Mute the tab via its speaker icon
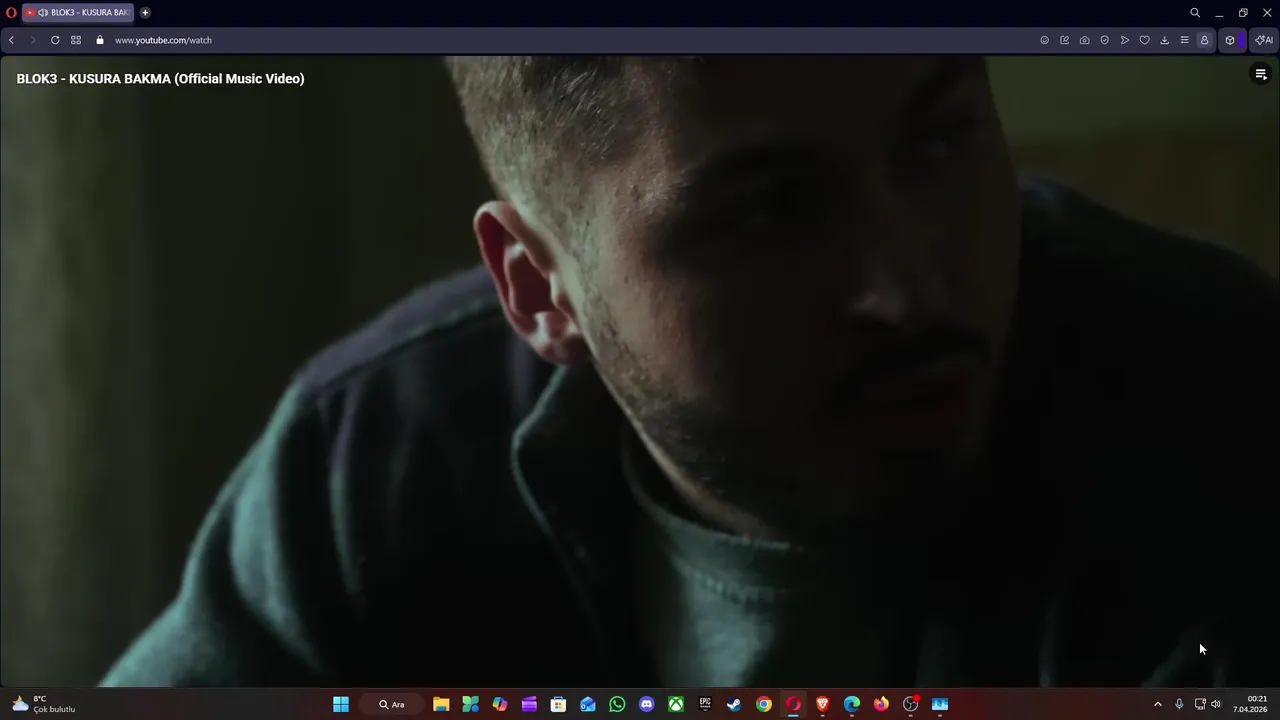The image size is (1280, 720). (x=43, y=13)
